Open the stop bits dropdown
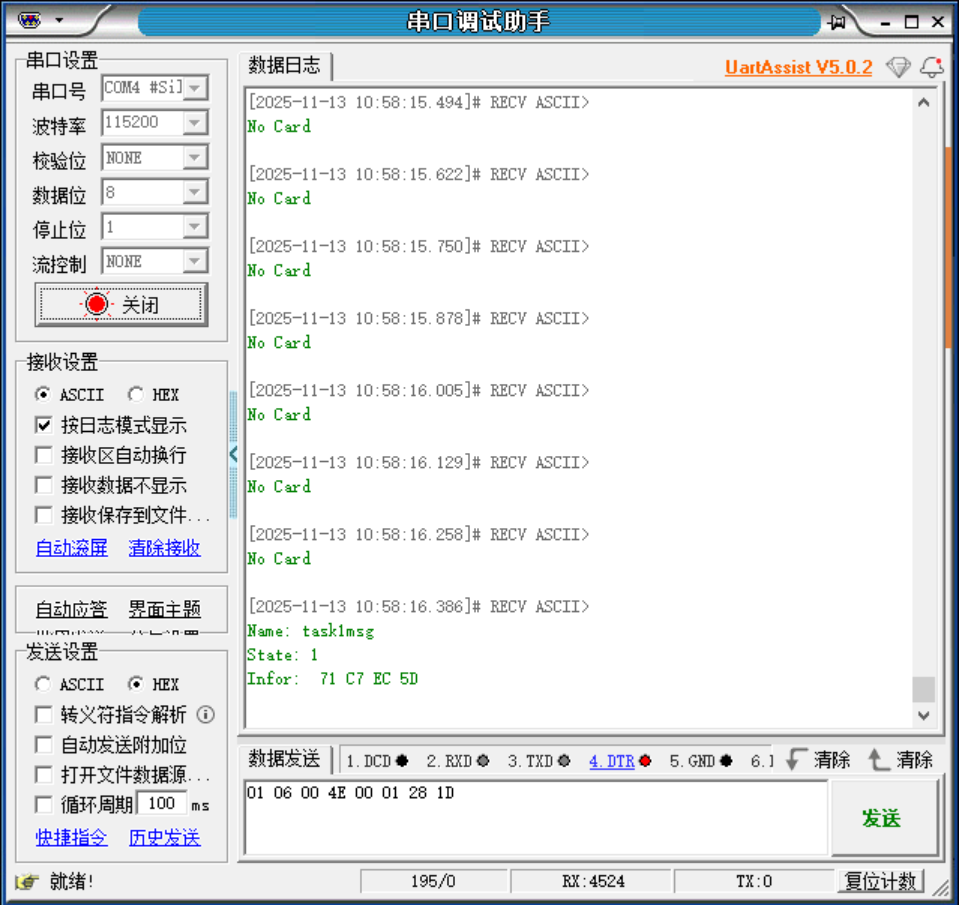 [195, 227]
